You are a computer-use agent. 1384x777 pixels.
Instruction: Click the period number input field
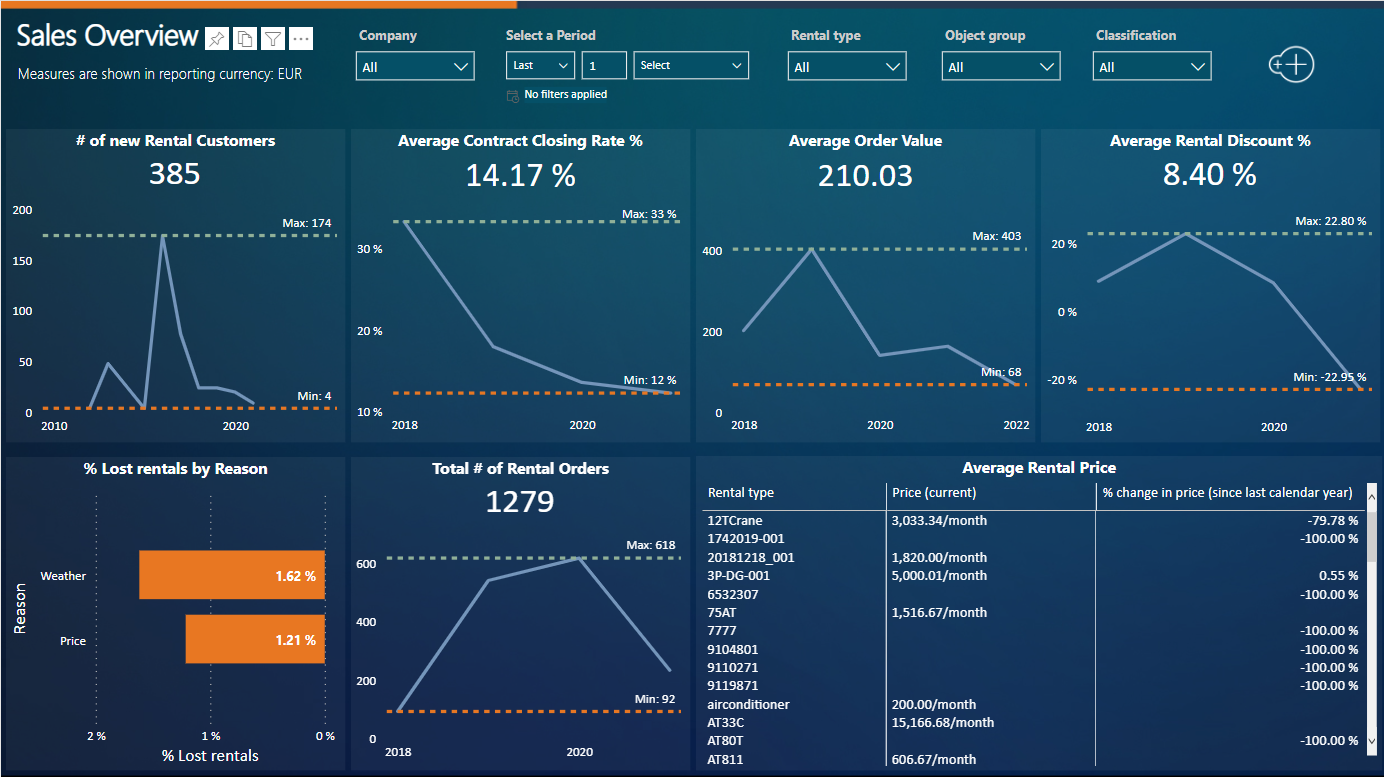(604, 65)
